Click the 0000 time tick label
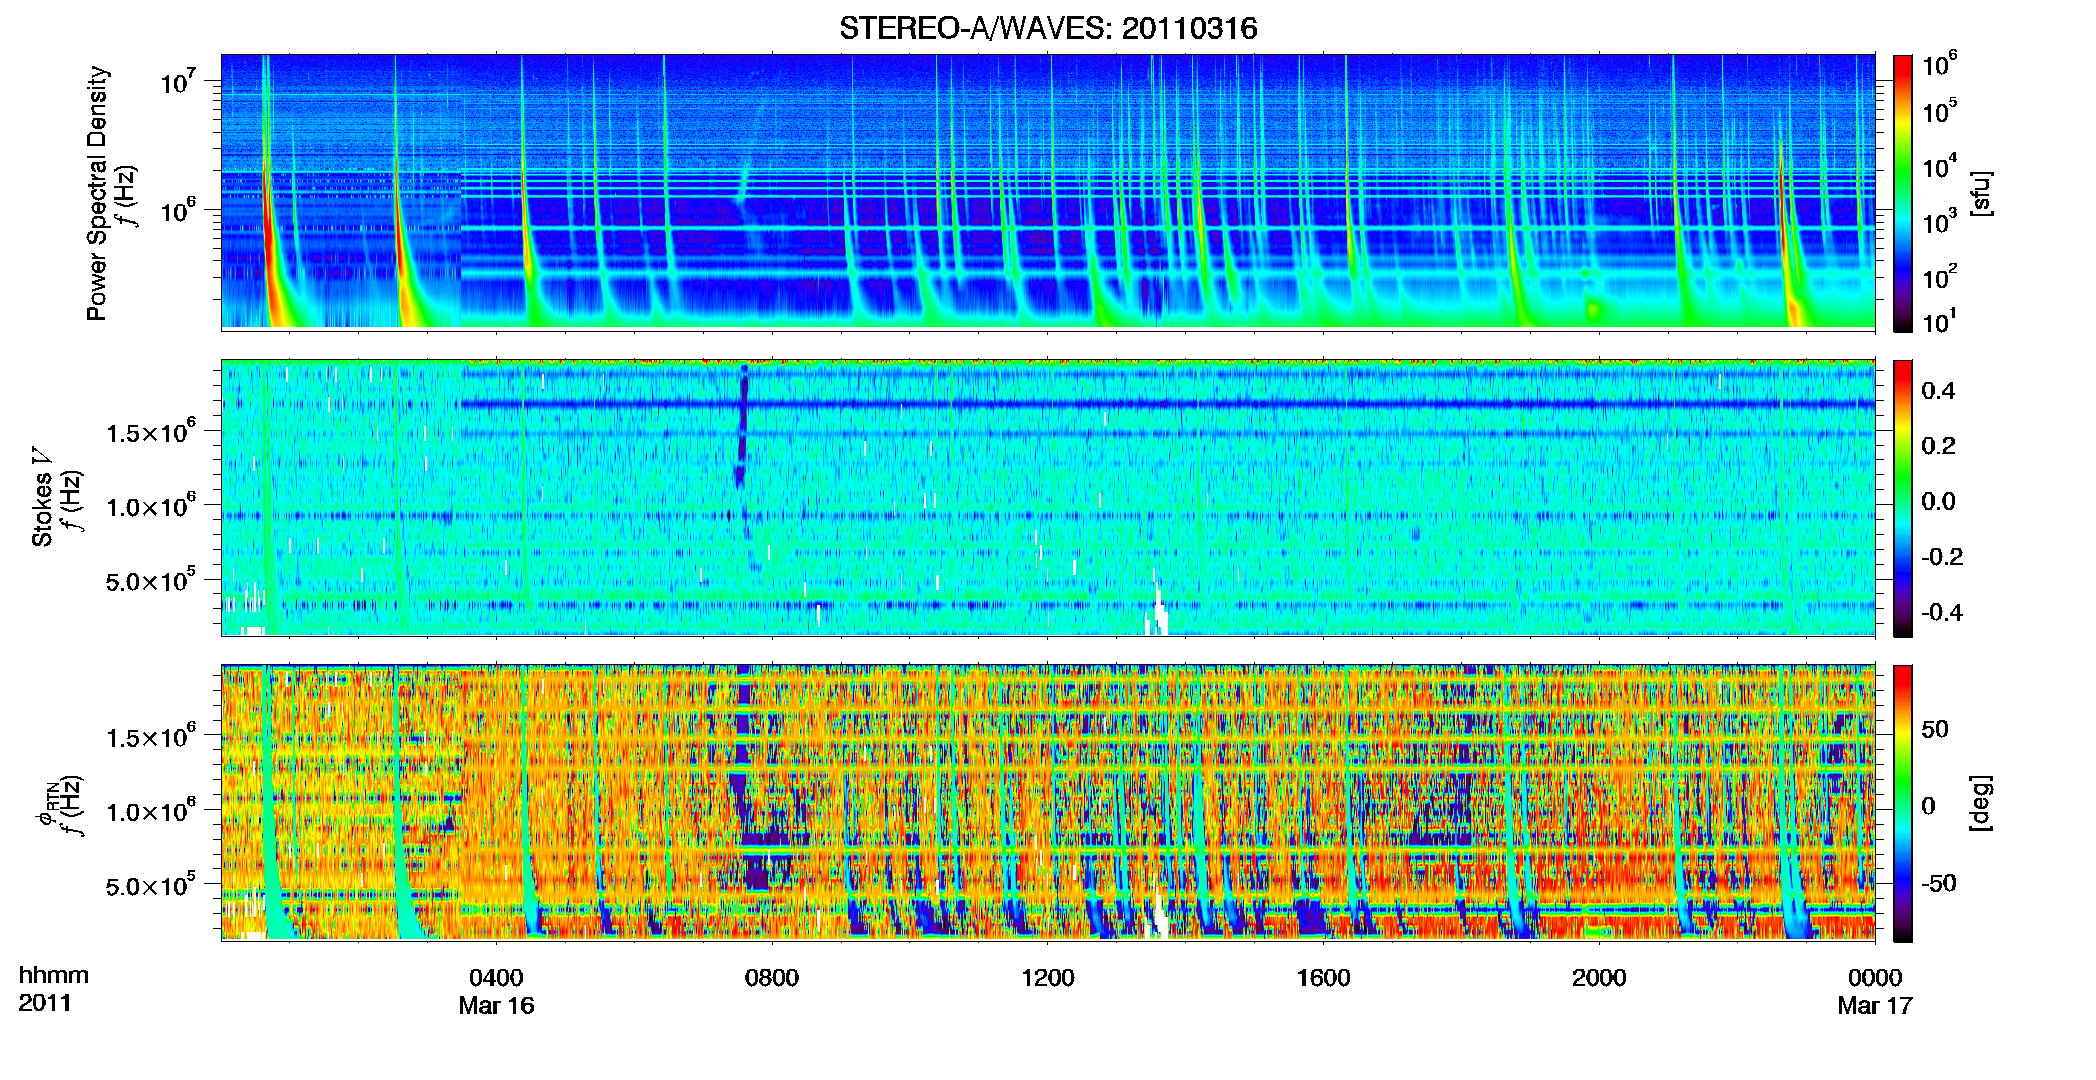 [x=1875, y=978]
